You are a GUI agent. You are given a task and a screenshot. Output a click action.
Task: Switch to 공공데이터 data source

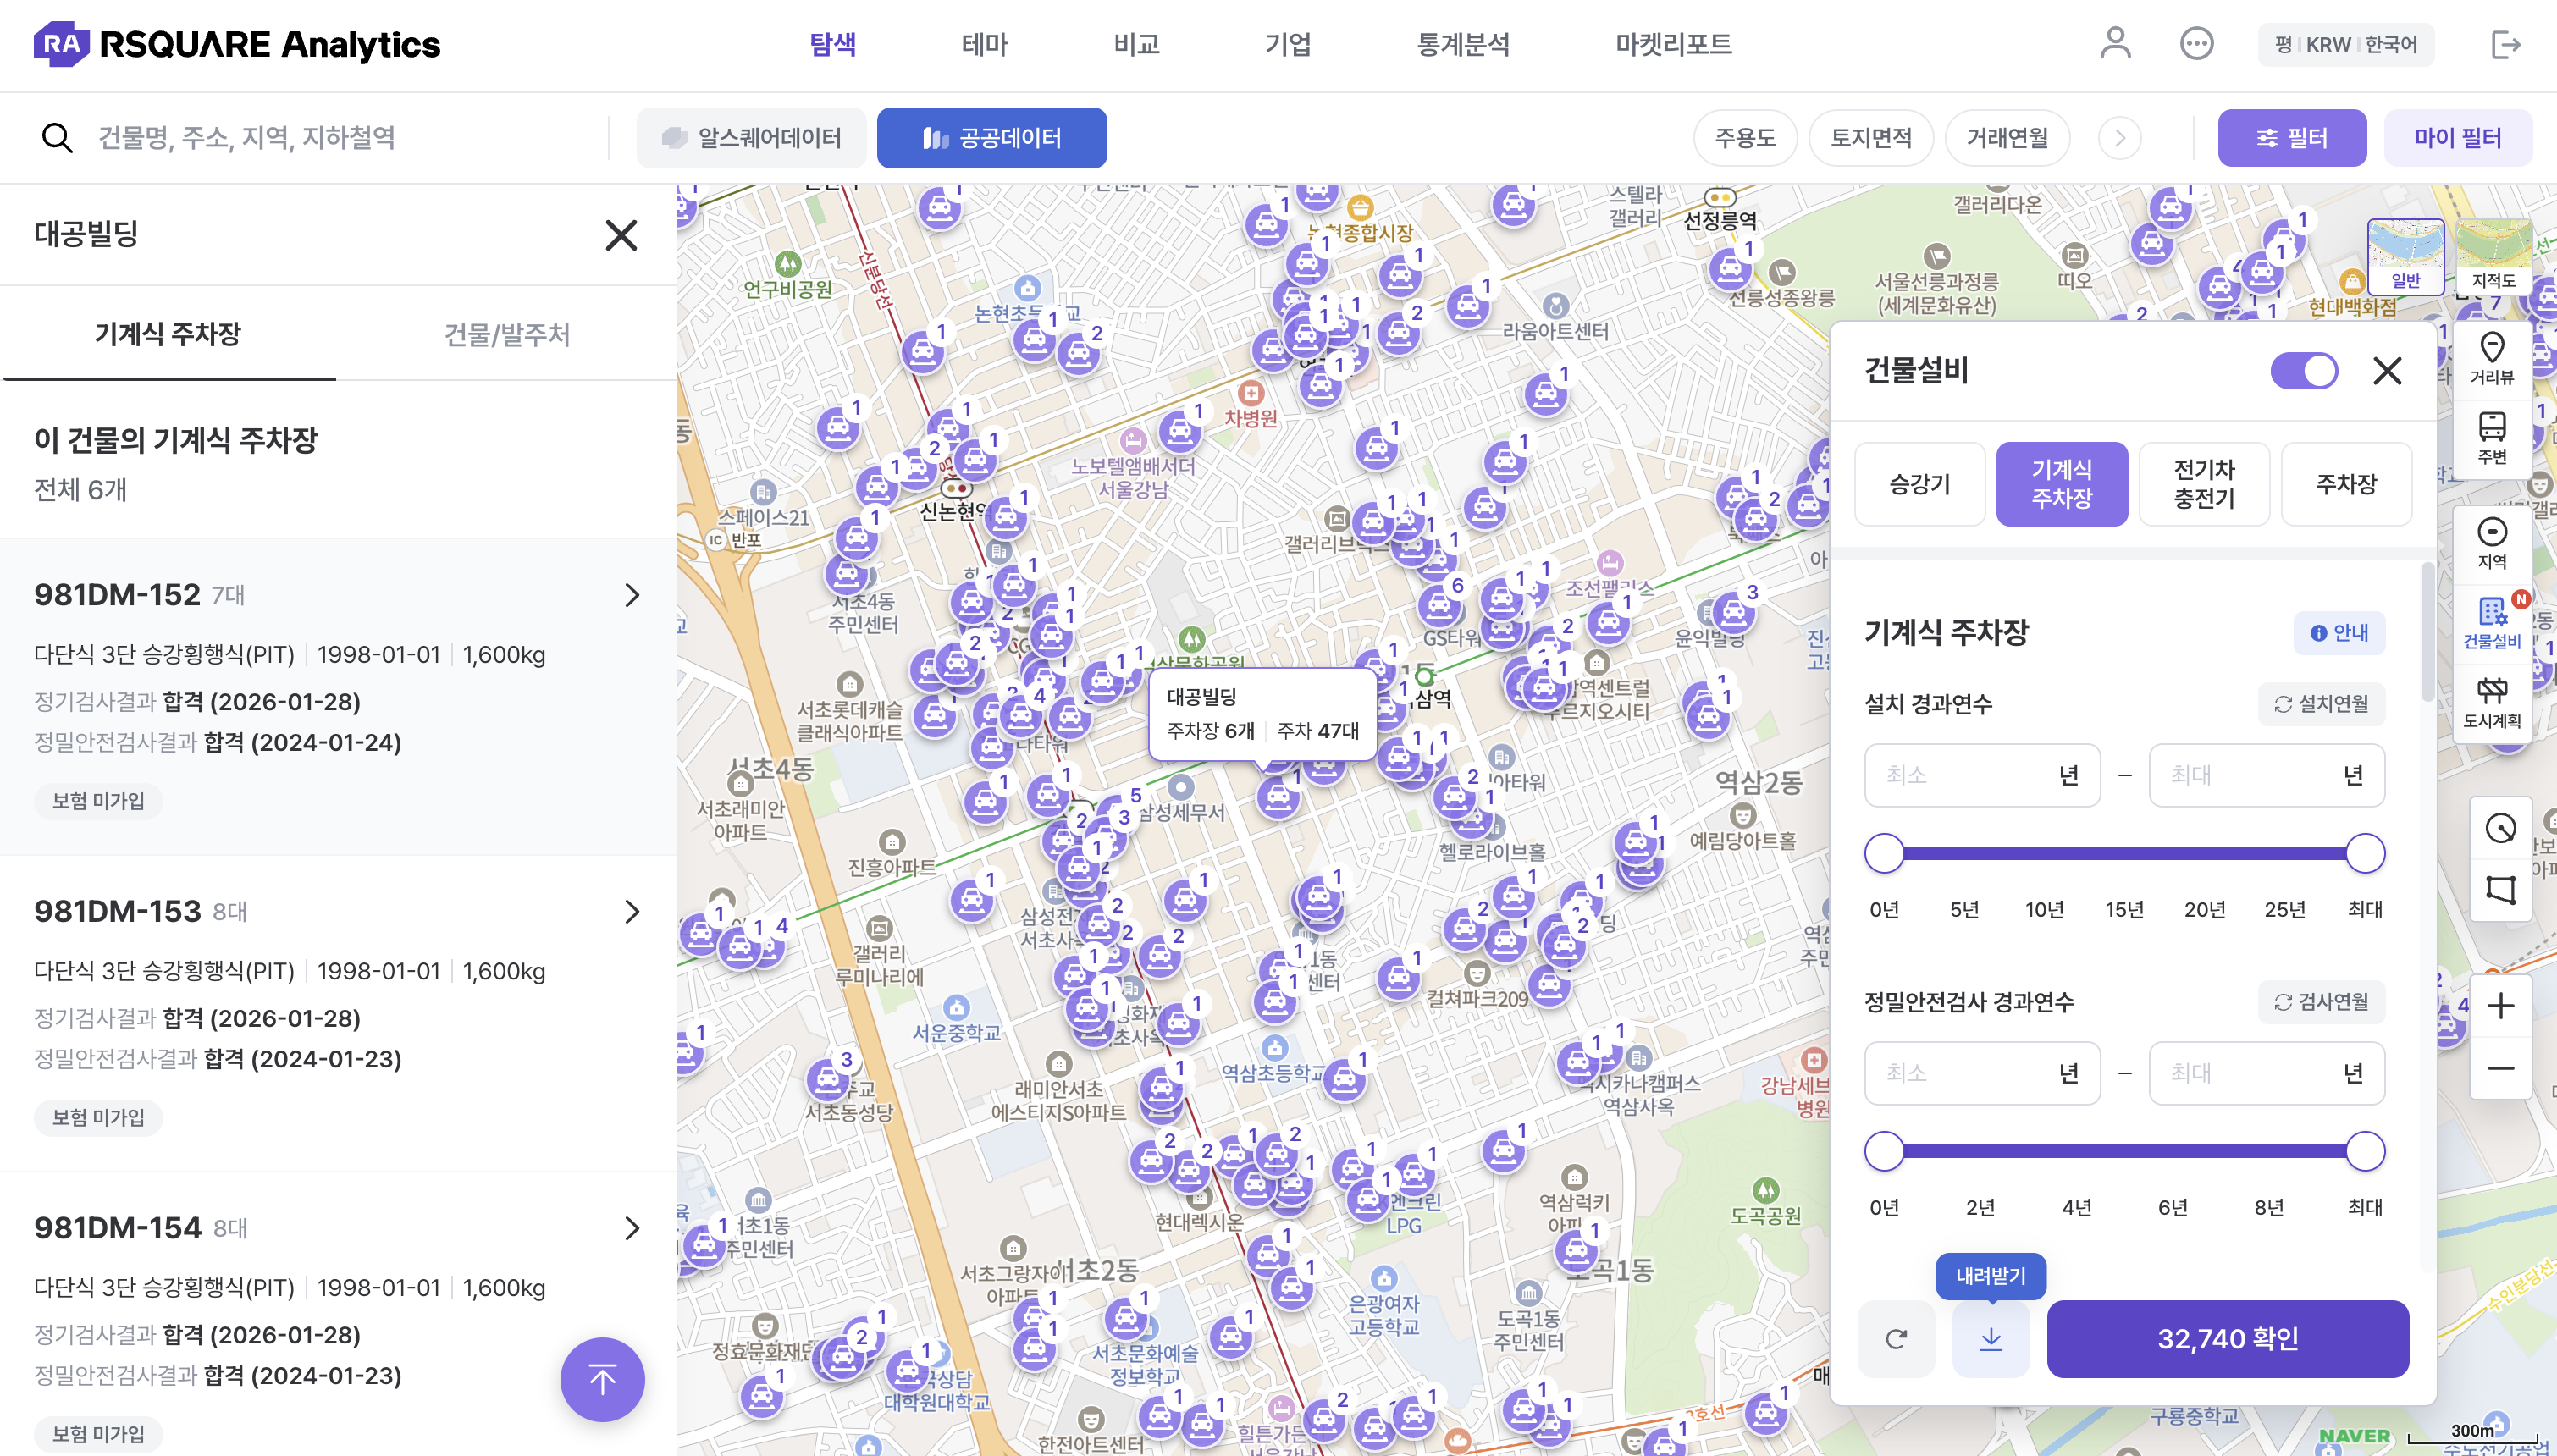click(x=991, y=138)
